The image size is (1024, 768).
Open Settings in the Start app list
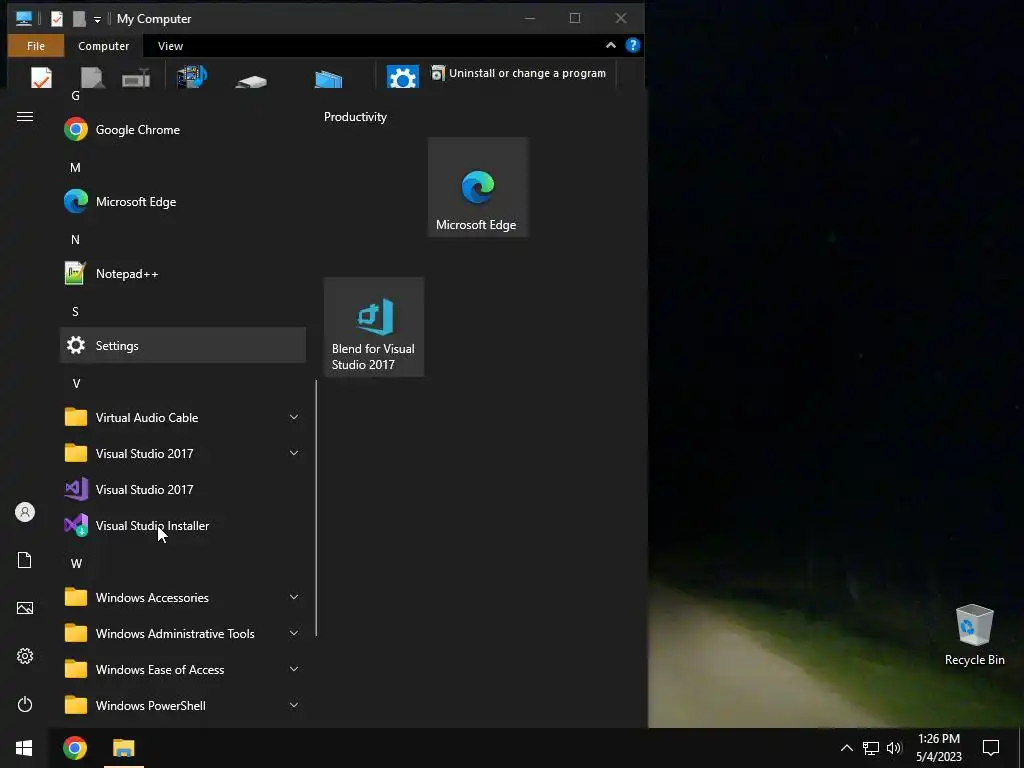tap(183, 345)
